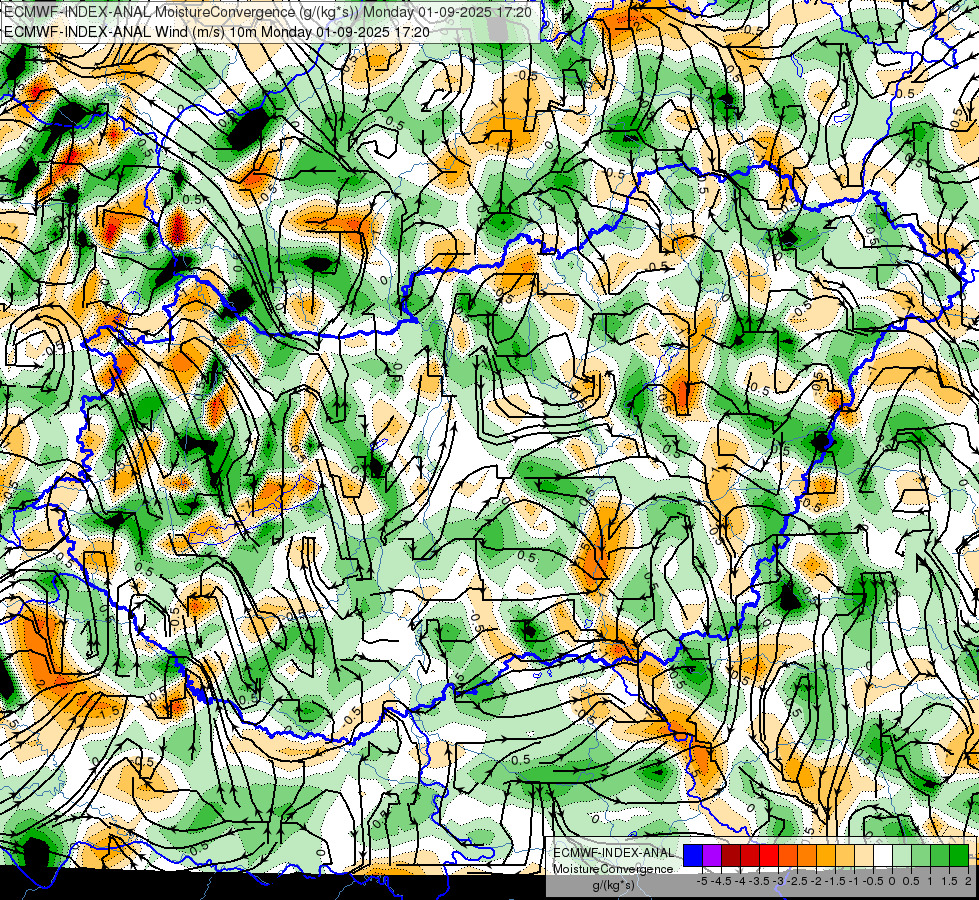Click the purple legend swatch
The width and height of the screenshot is (979, 900).
pyautogui.click(x=712, y=855)
